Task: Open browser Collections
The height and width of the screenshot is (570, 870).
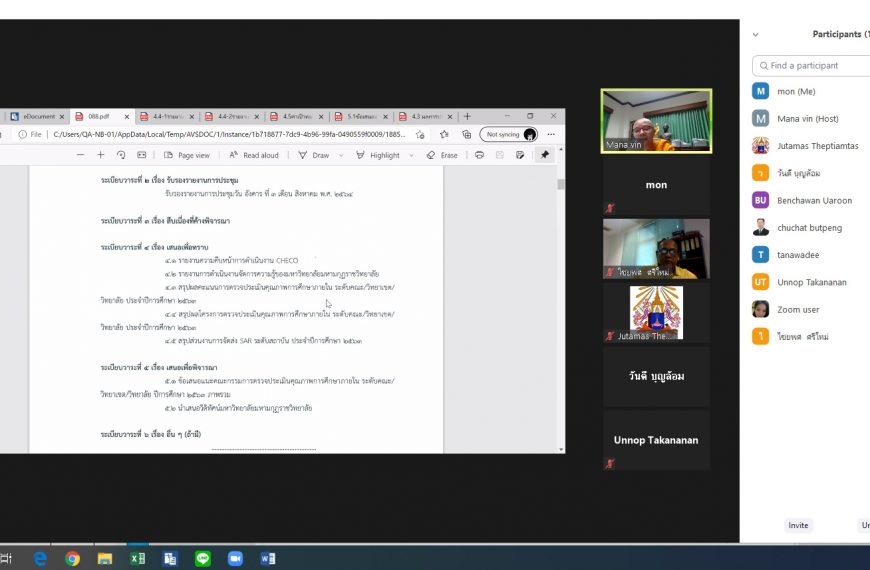Action: click(467, 134)
